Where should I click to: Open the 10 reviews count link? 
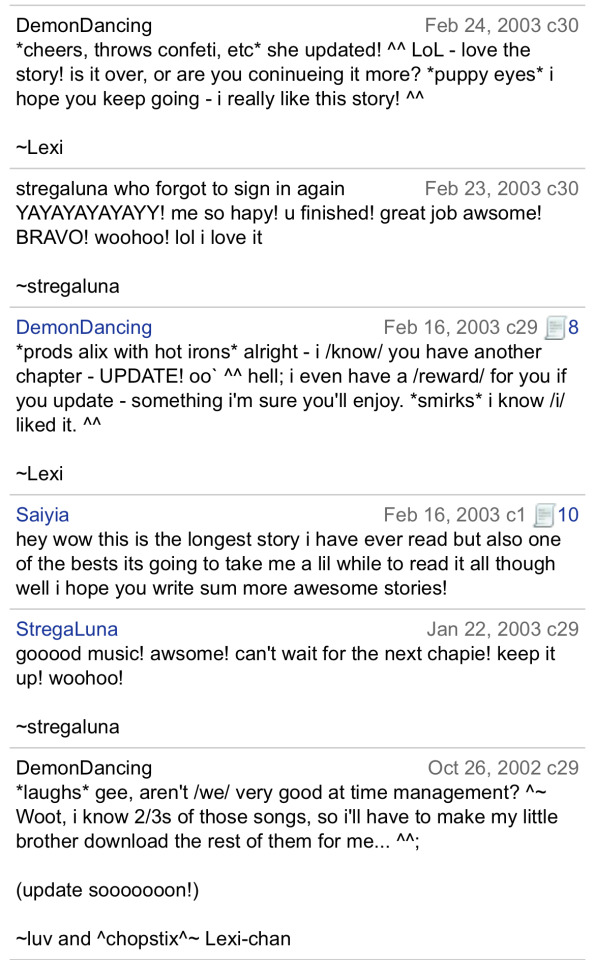(x=568, y=514)
